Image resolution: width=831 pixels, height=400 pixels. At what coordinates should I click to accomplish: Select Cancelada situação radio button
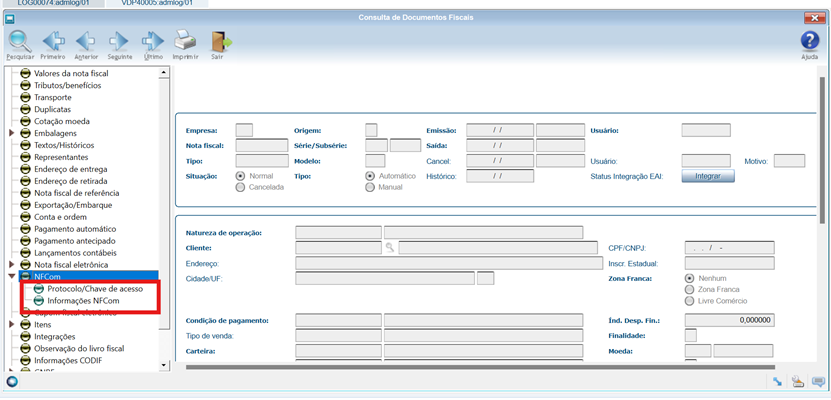tap(241, 187)
